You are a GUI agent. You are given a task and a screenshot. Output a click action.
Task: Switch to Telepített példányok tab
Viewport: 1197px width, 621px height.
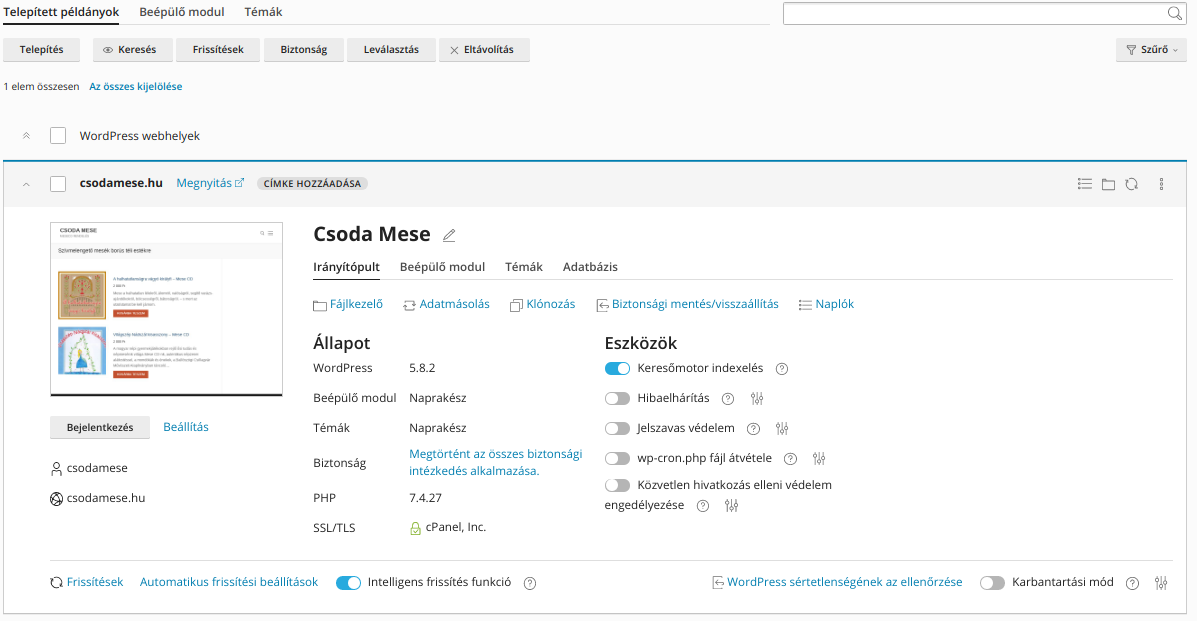coord(61,12)
